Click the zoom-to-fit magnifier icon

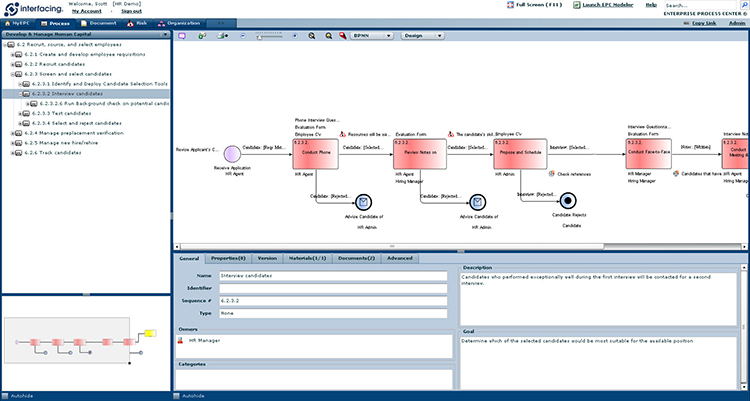coord(312,36)
